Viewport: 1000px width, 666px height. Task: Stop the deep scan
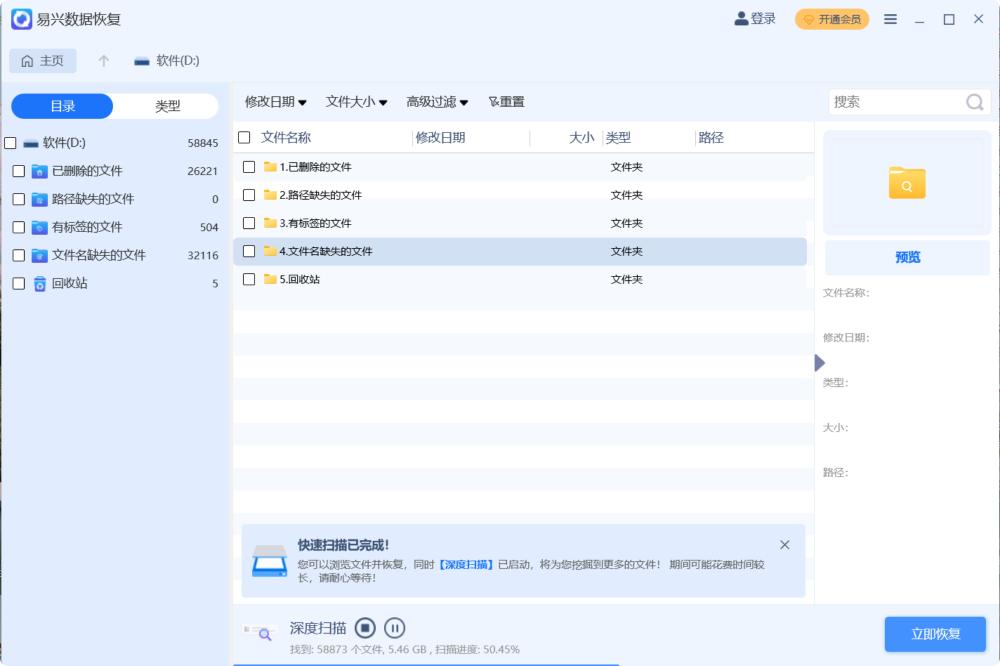click(365, 627)
